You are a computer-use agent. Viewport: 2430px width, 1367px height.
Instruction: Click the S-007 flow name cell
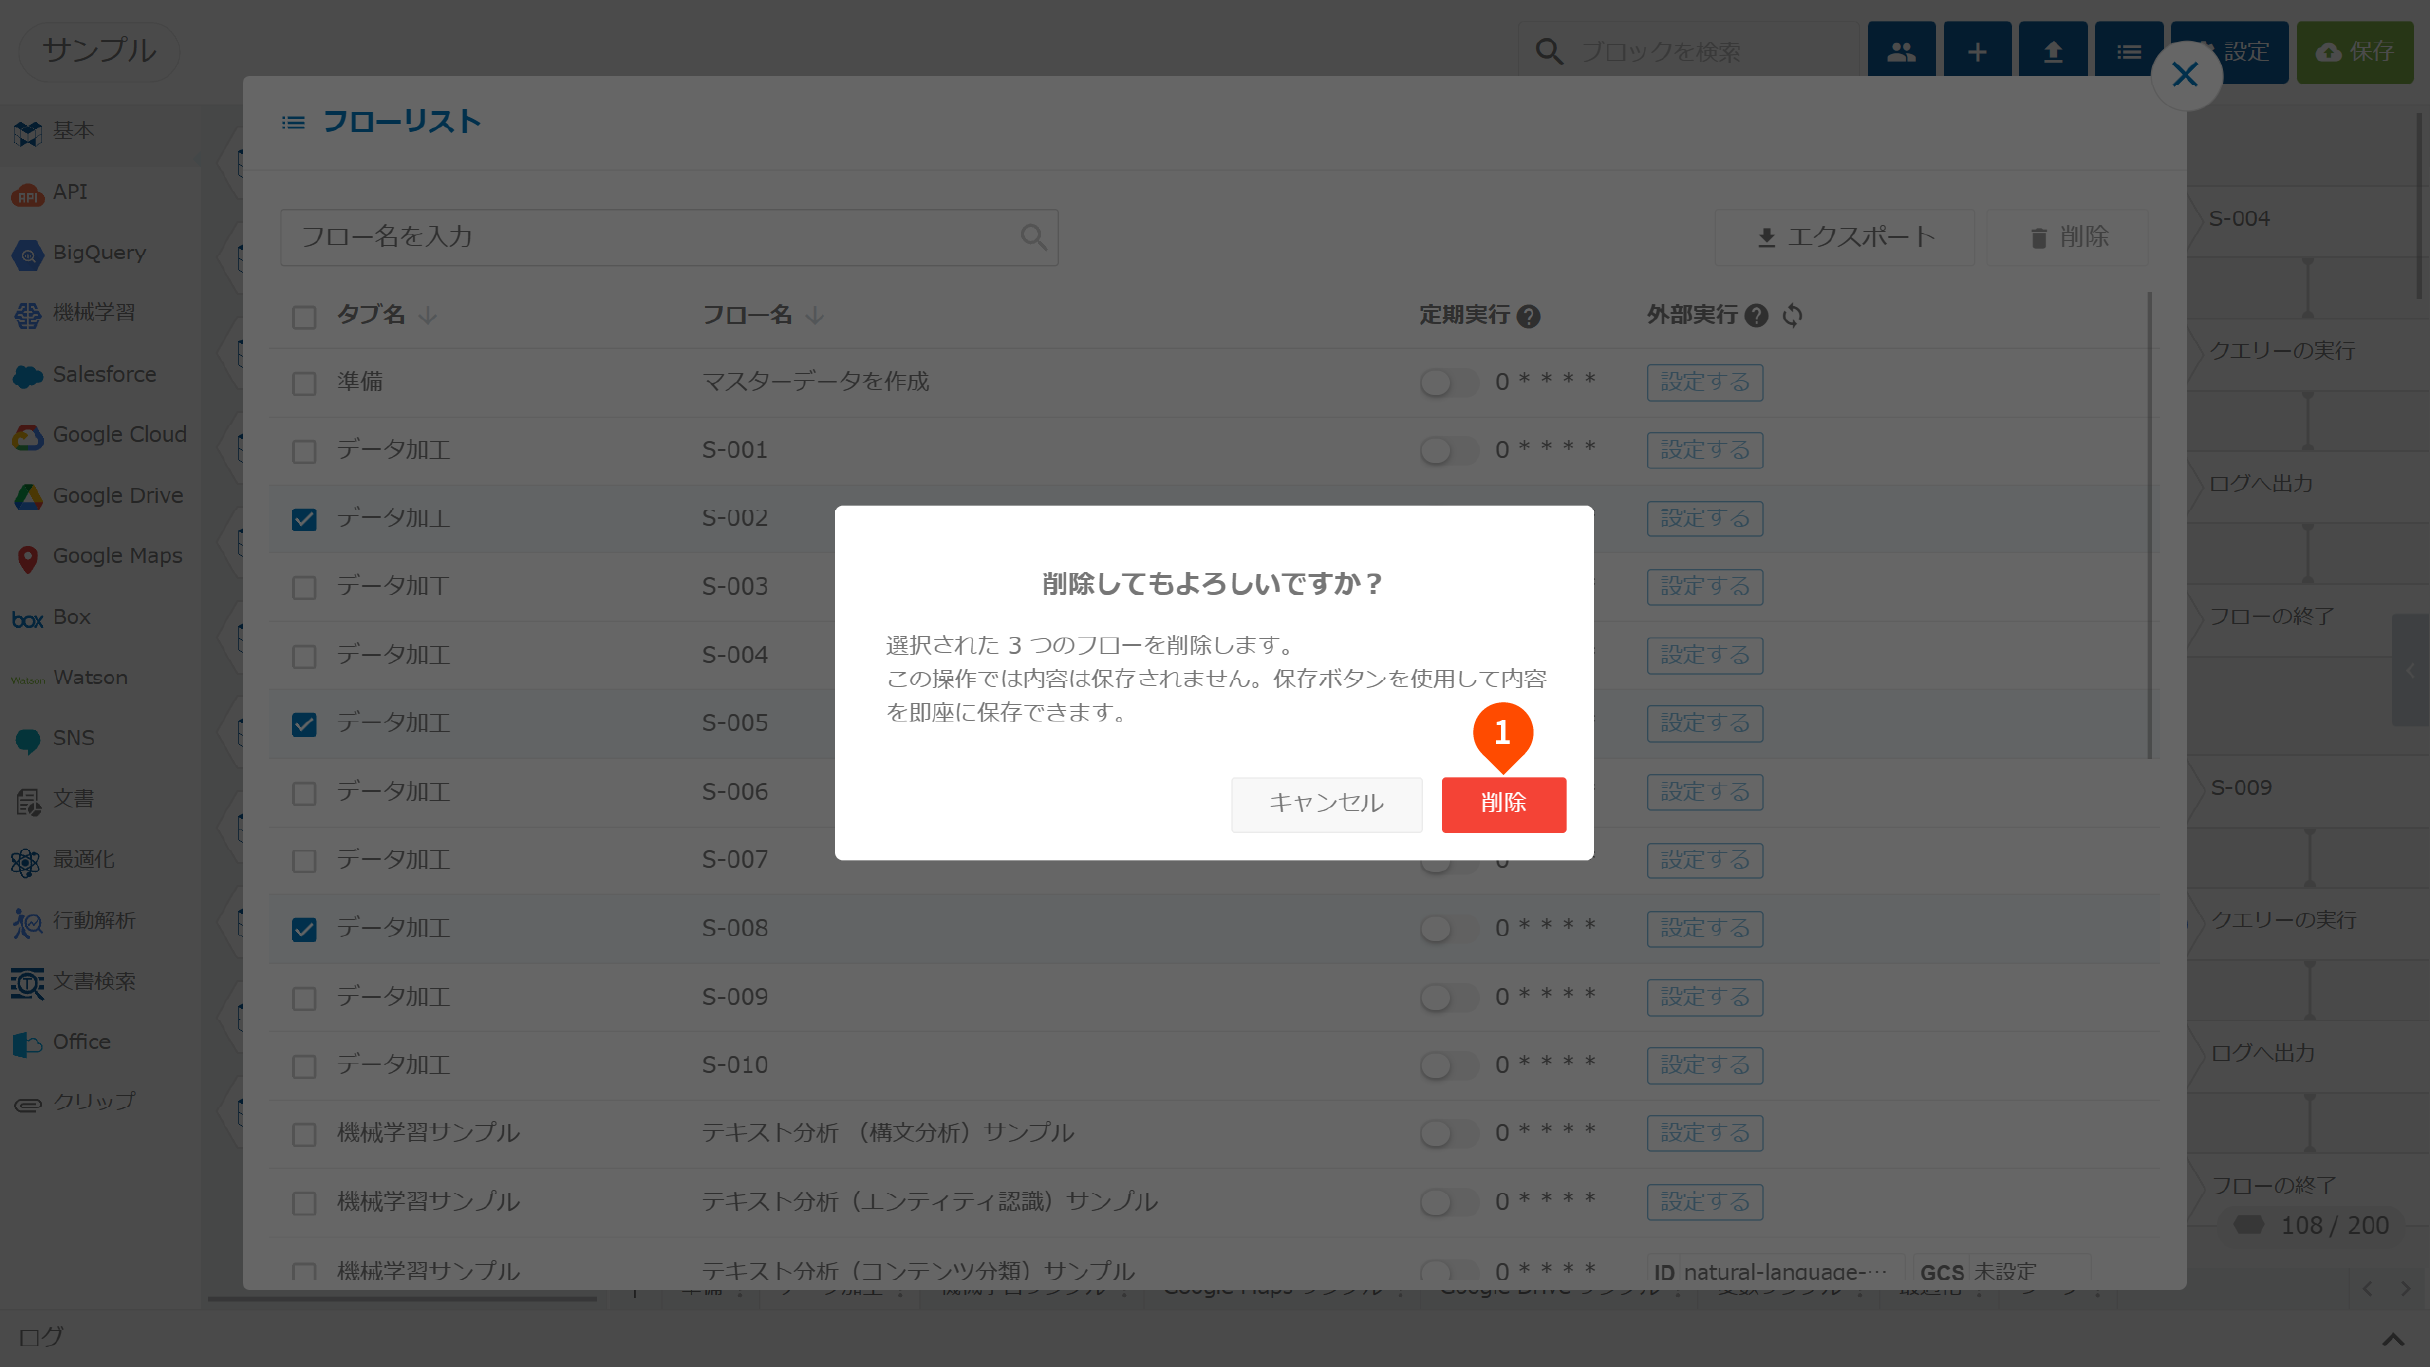(x=735, y=860)
